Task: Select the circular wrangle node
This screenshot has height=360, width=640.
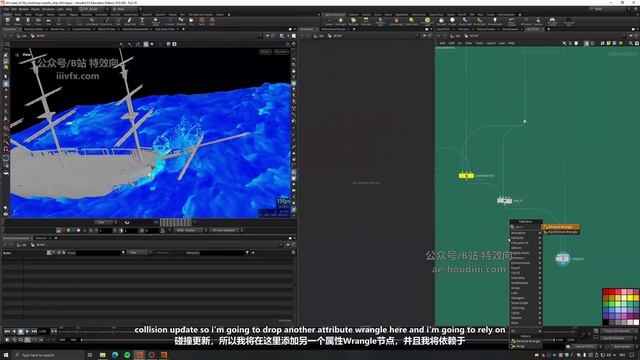Action: [x=562, y=259]
